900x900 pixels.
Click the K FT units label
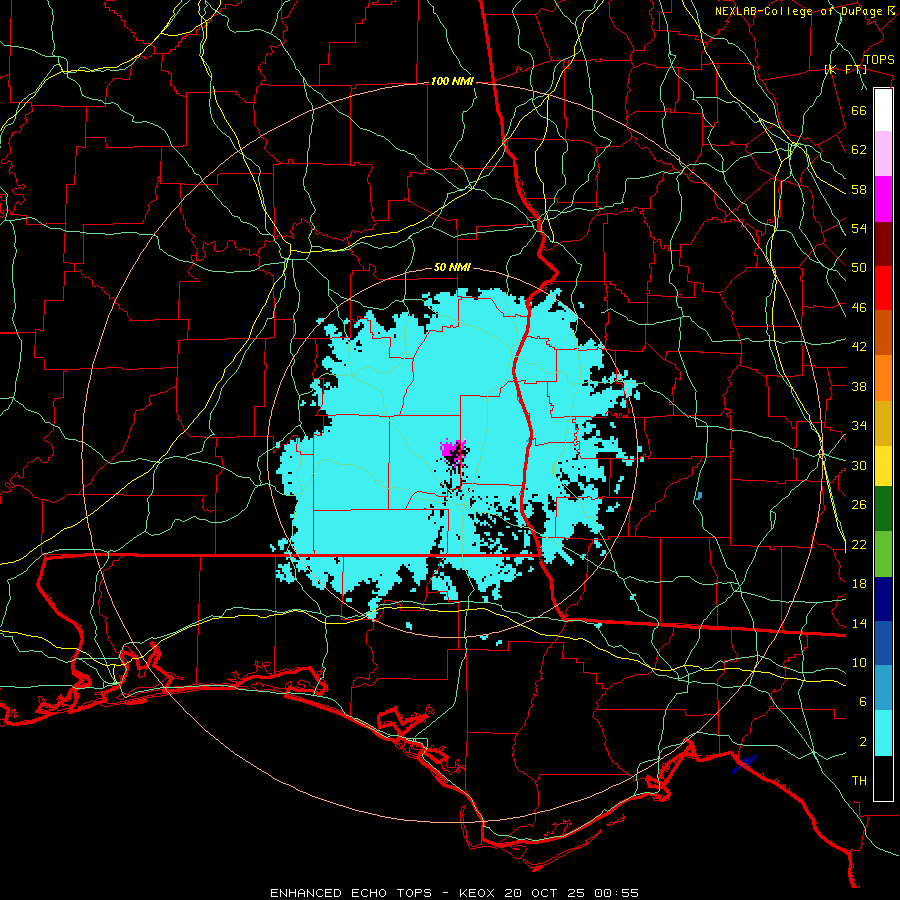click(845, 69)
